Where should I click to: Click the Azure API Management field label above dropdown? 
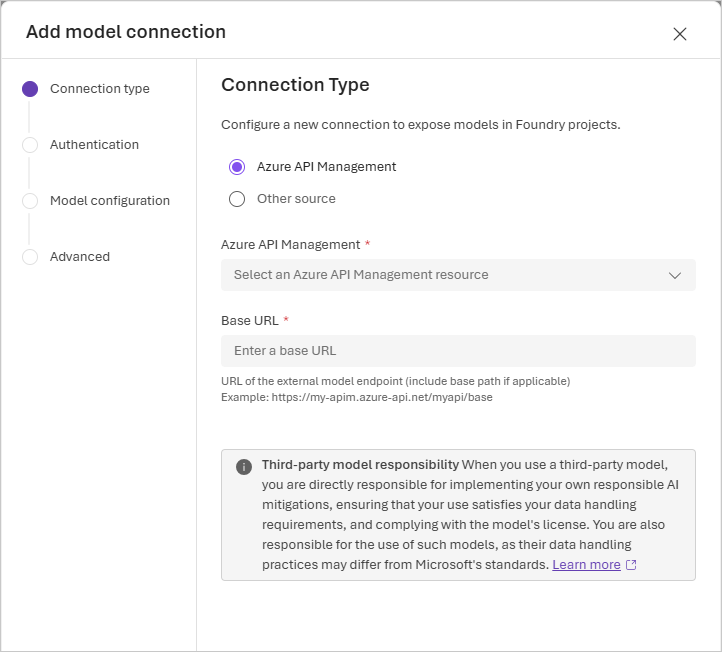[291, 244]
